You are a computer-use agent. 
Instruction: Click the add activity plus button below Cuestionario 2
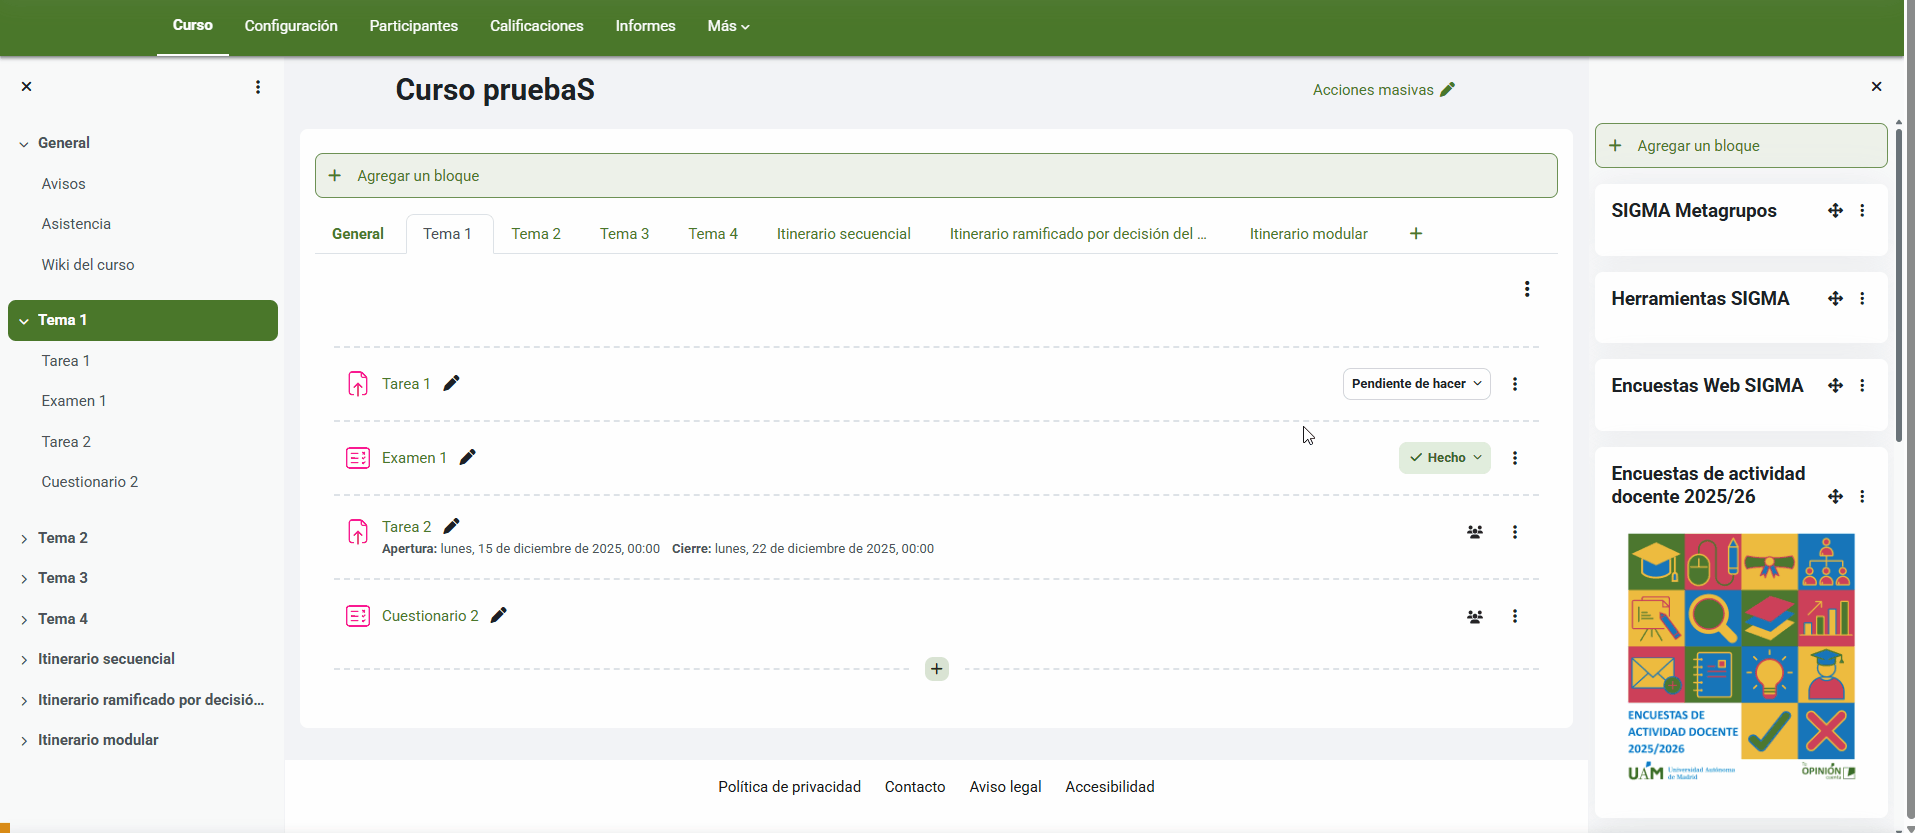(936, 669)
